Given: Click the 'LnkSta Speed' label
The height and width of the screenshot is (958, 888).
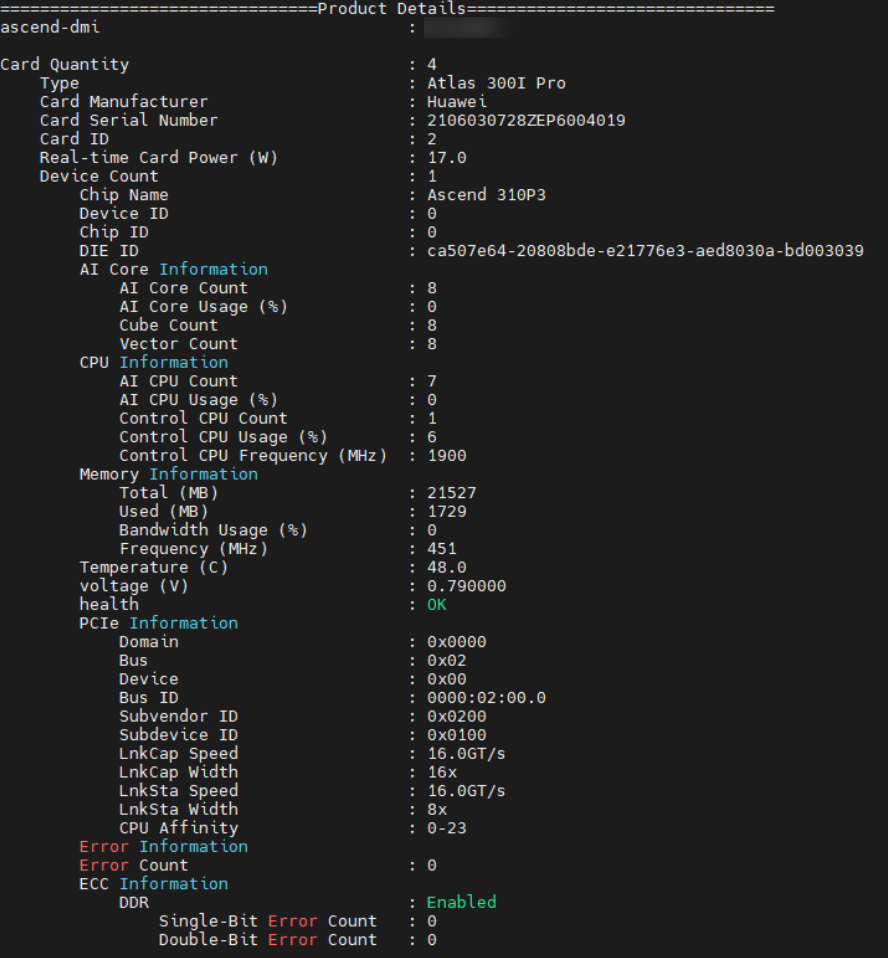Looking at the screenshot, I should click(x=178, y=791).
